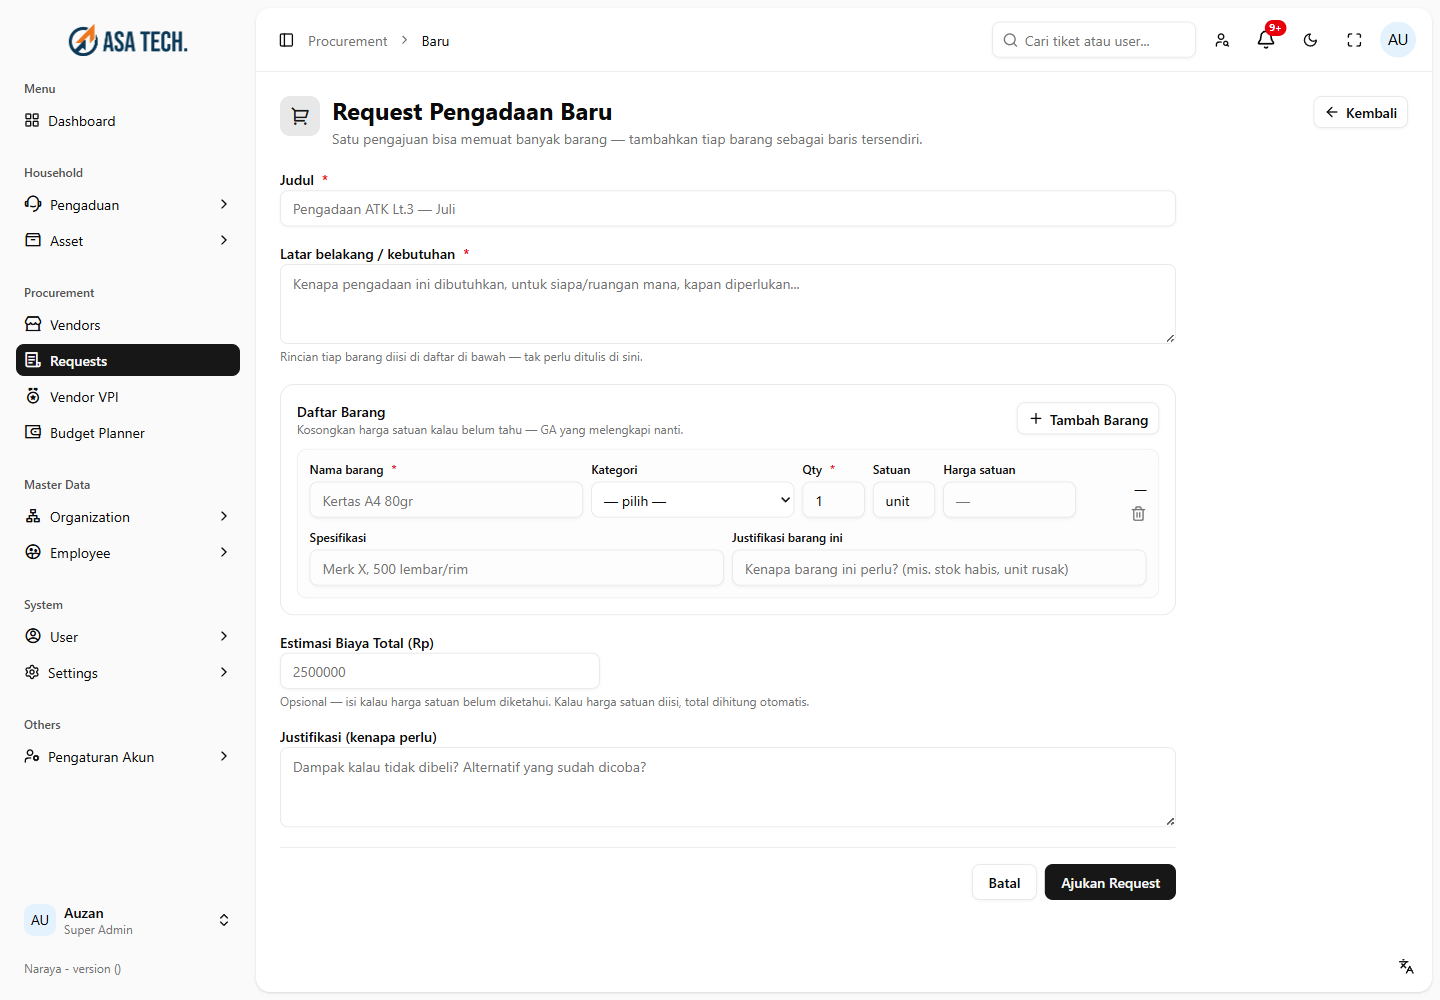The image size is (1440, 1000).
Task: Focus the Judul input field
Action: click(728, 209)
